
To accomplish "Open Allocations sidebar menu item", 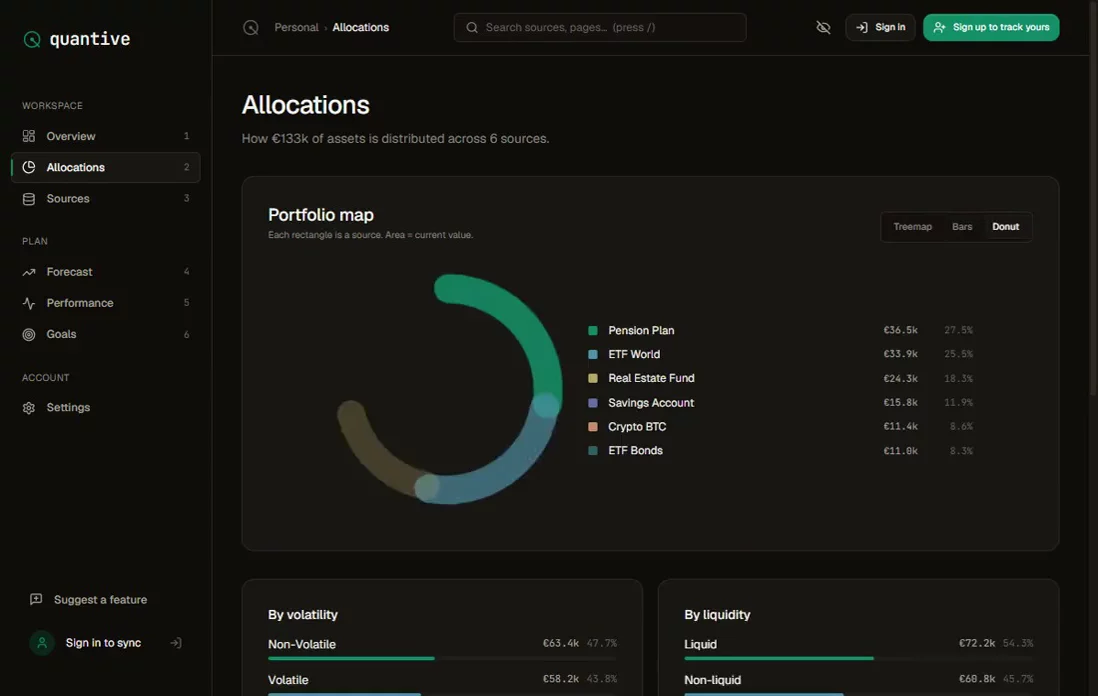I will pyautogui.click(x=106, y=167).
